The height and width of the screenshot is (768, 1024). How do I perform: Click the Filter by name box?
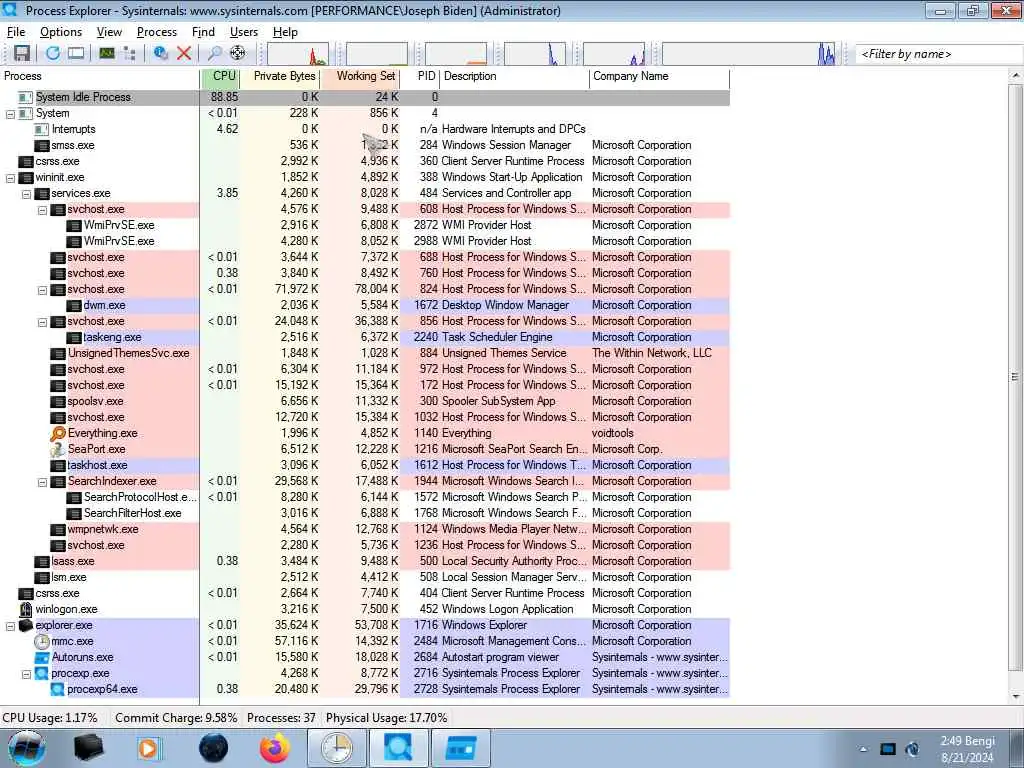939,54
